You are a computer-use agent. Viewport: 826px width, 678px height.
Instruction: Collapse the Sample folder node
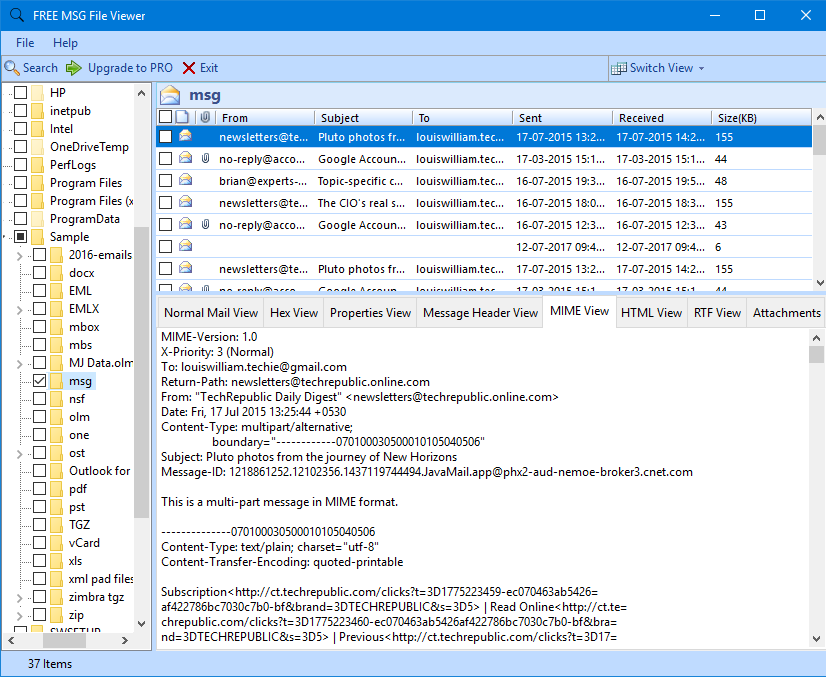[x=5, y=237]
